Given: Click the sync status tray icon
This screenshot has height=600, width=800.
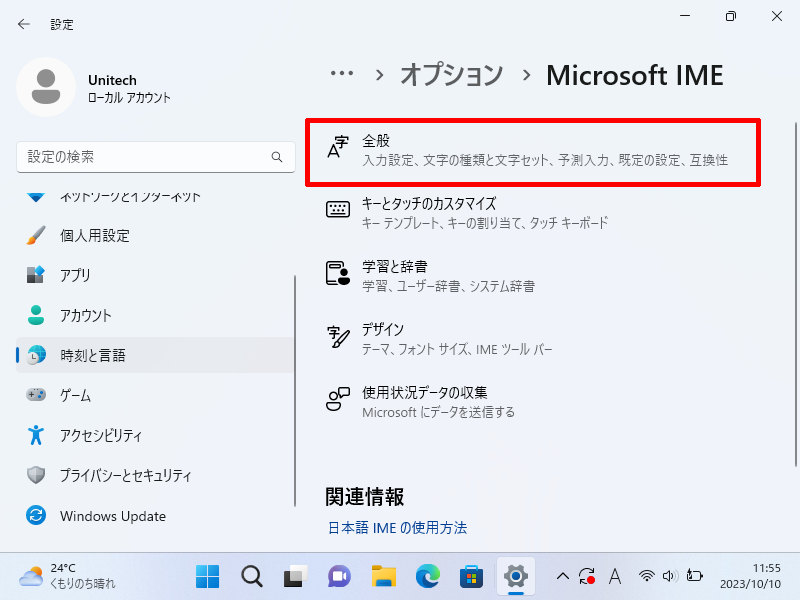Looking at the screenshot, I should (587, 577).
